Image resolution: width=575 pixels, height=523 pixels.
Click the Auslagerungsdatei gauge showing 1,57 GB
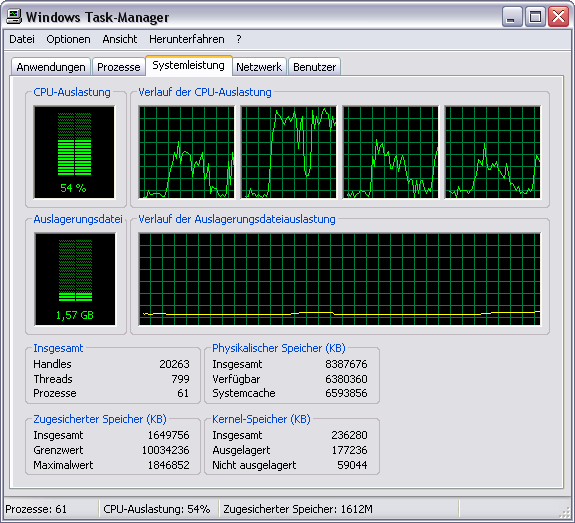75,279
